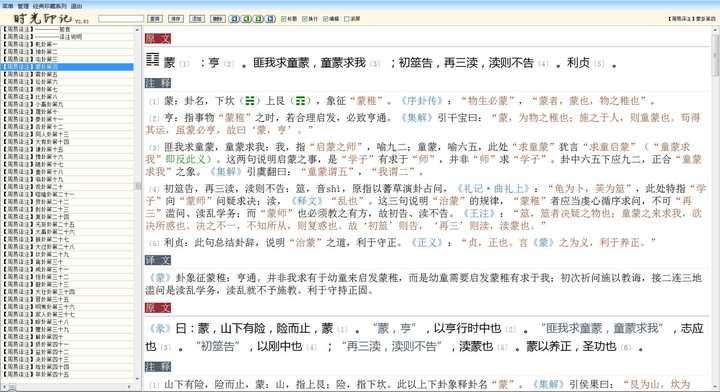Jump to the first record navigation icon
This screenshot has height=392, width=720.
pyautogui.click(x=234, y=19)
